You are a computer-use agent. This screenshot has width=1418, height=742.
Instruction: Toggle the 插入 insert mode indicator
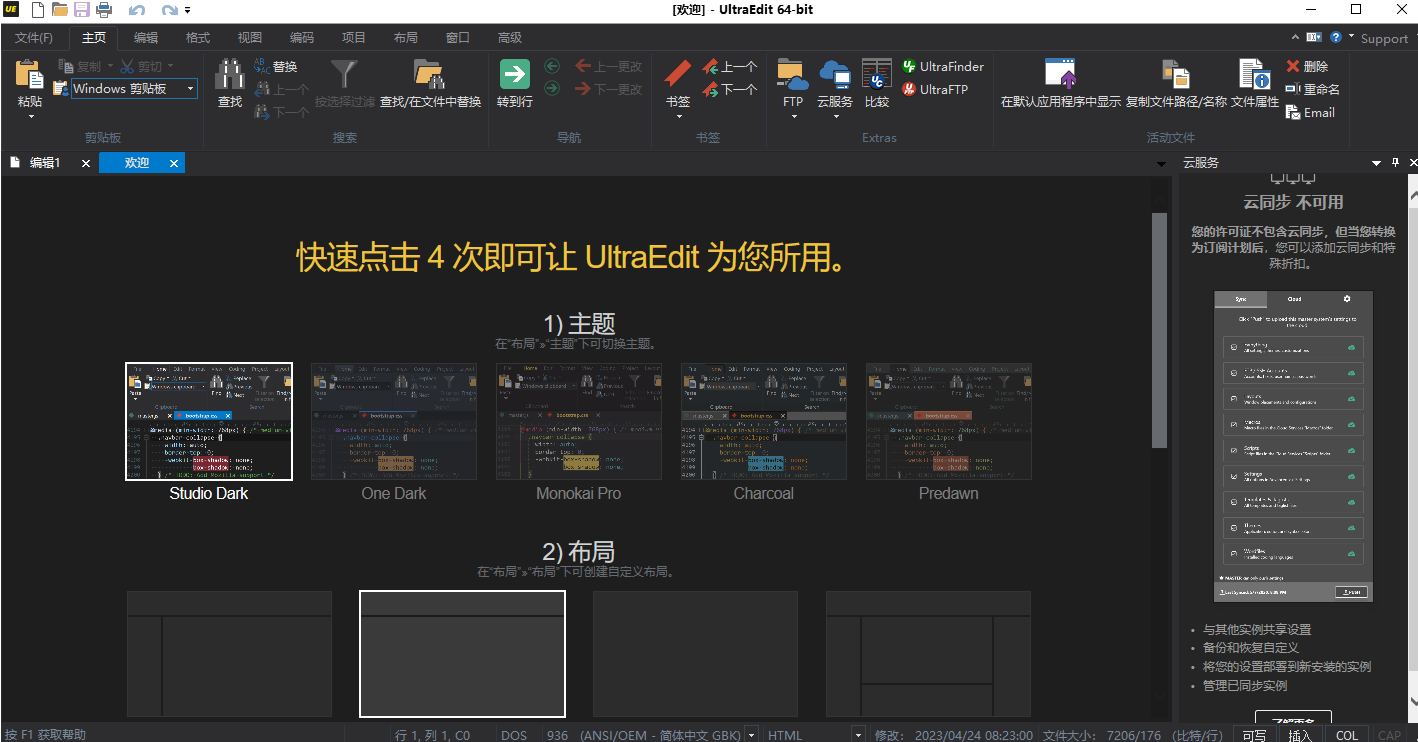point(1300,735)
